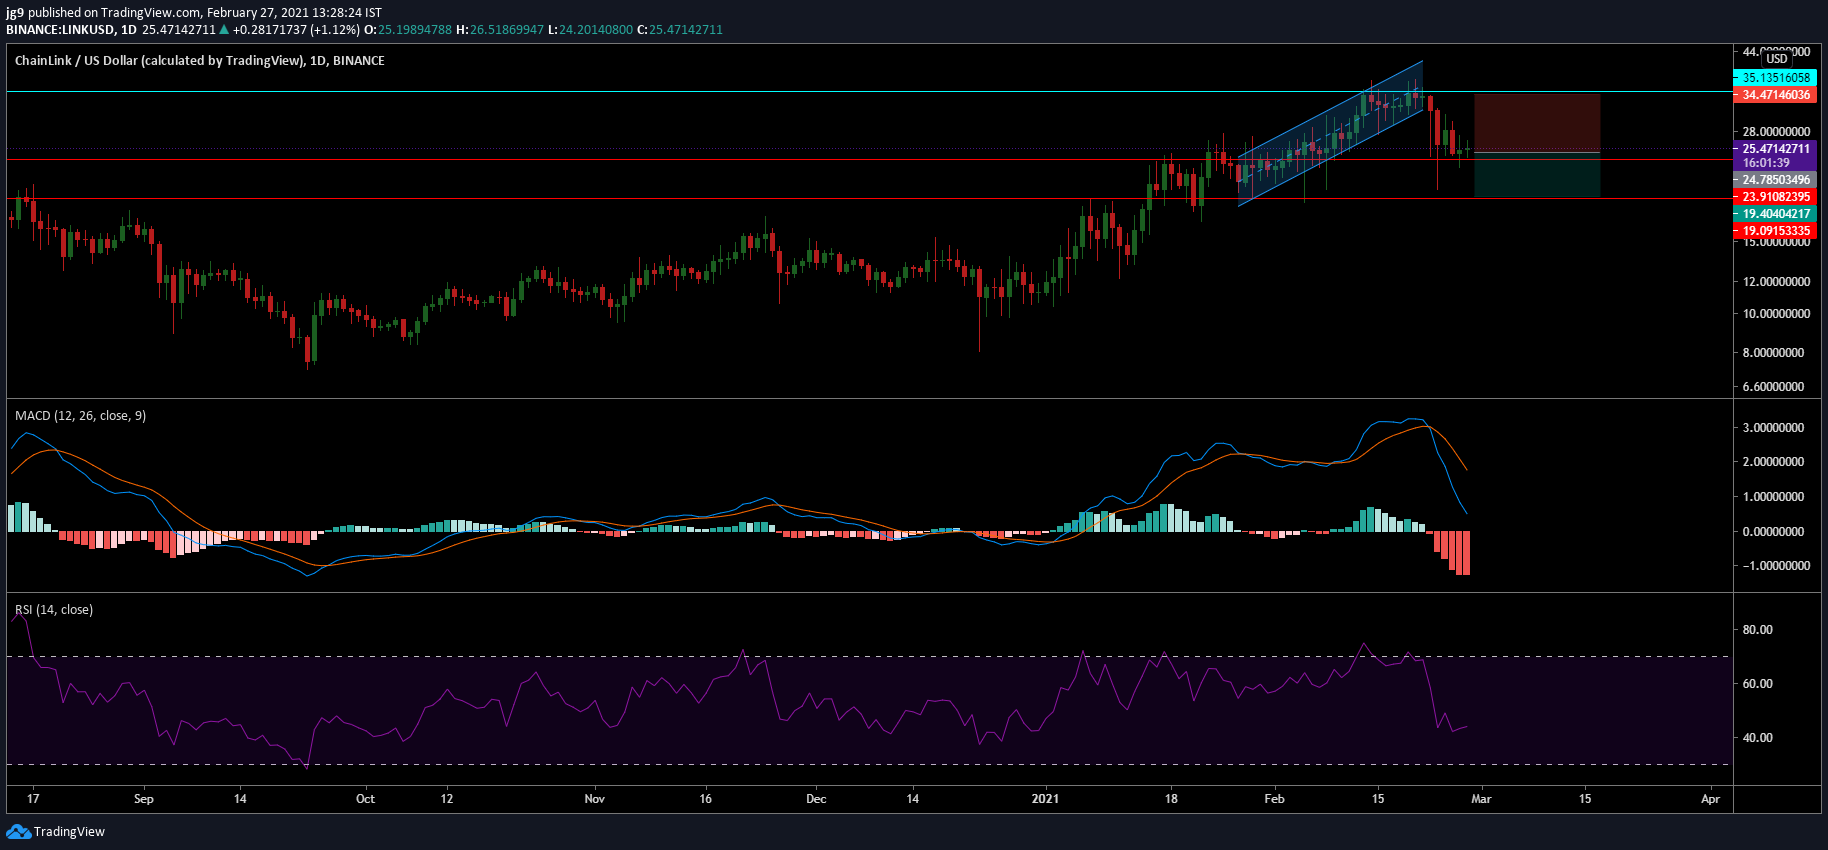Click the red MACD histogram bars at the right
1828x850 pixels.
(x=1451, y=552)
